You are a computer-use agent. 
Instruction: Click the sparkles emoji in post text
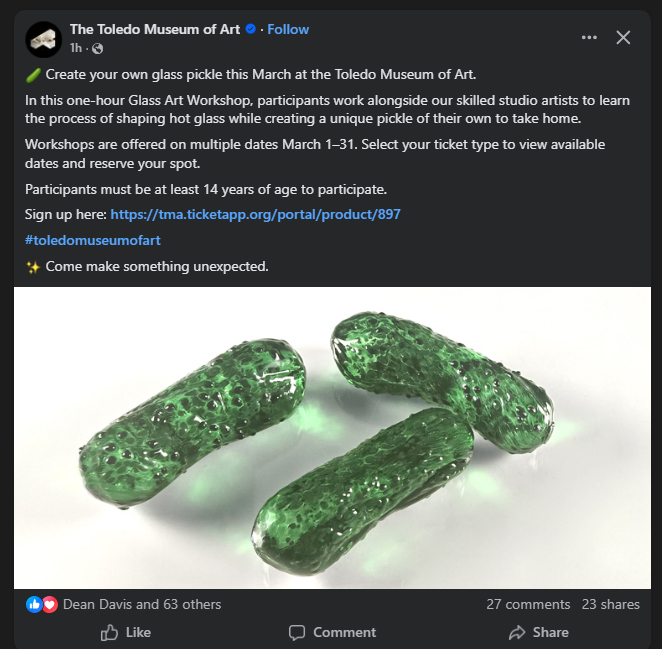coord(32,267)
